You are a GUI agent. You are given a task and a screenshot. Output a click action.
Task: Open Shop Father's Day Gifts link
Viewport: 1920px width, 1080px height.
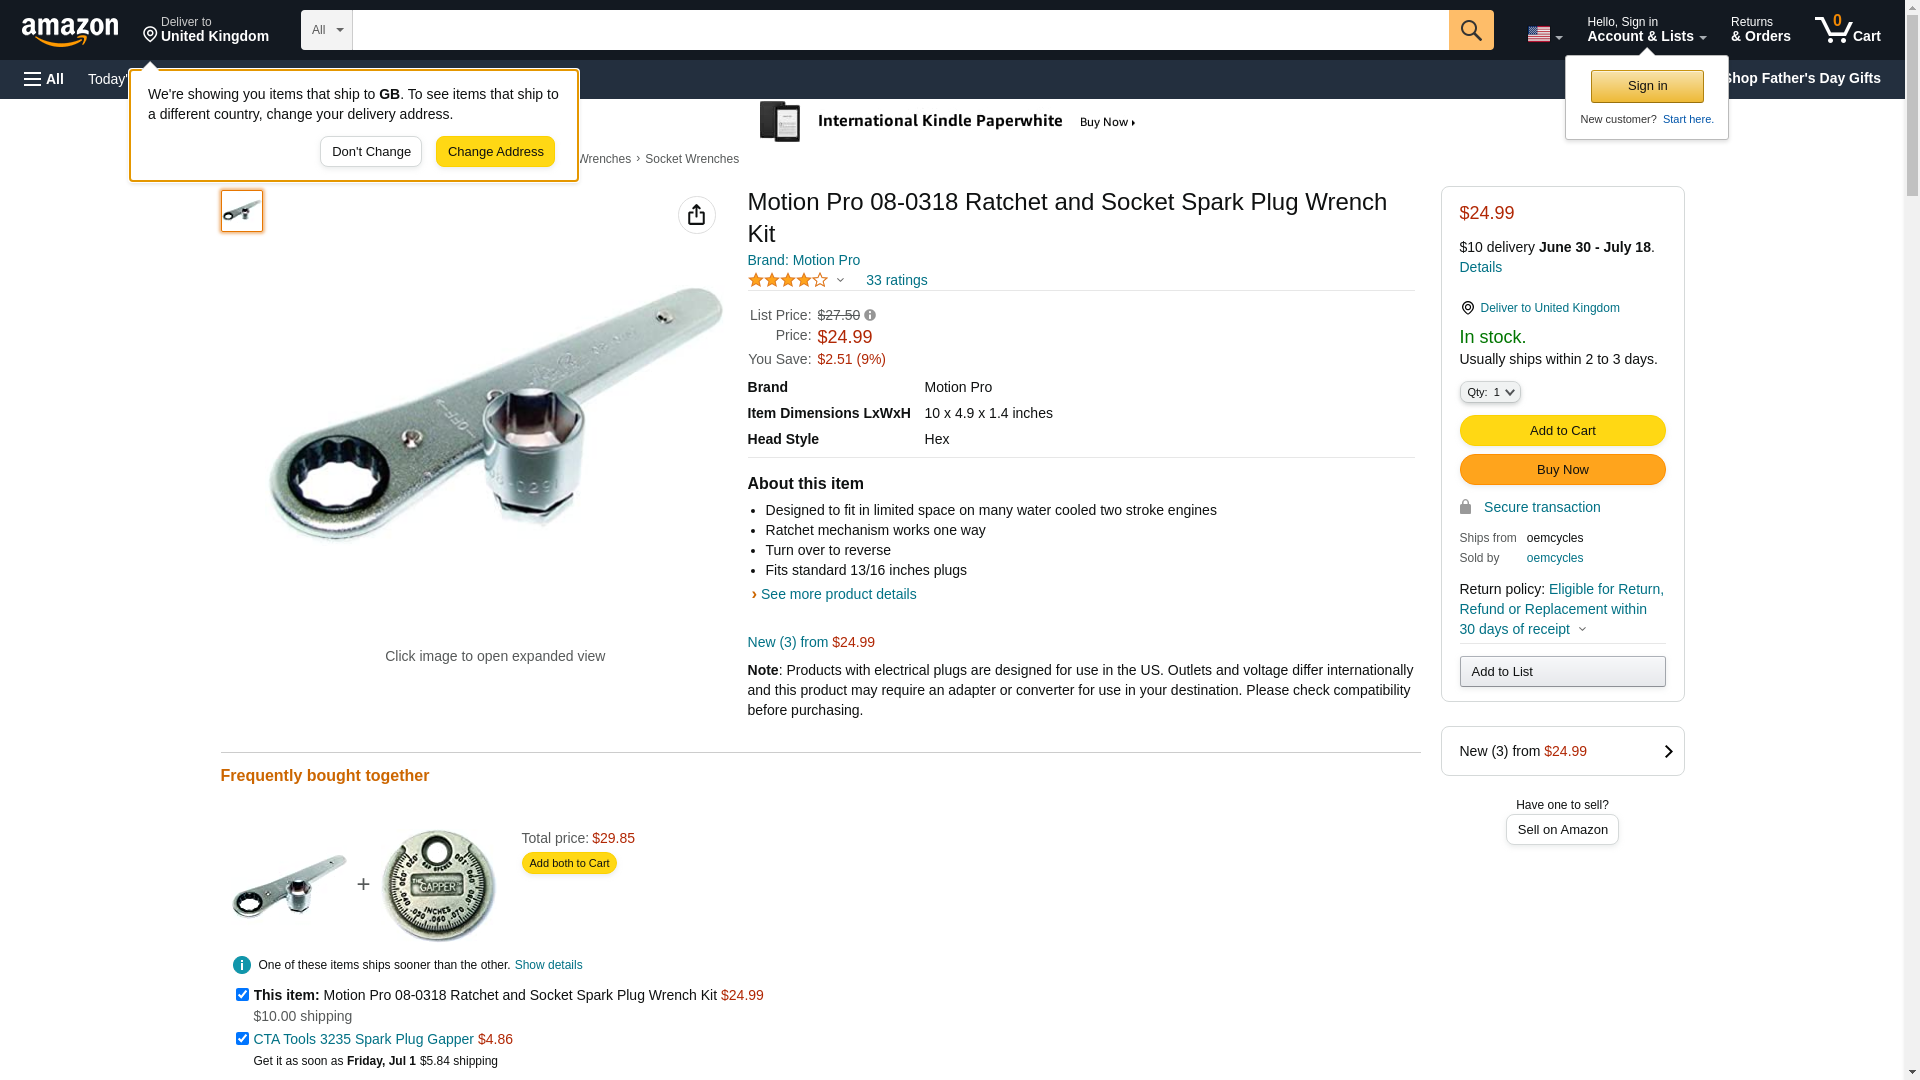click(1800, 78)
